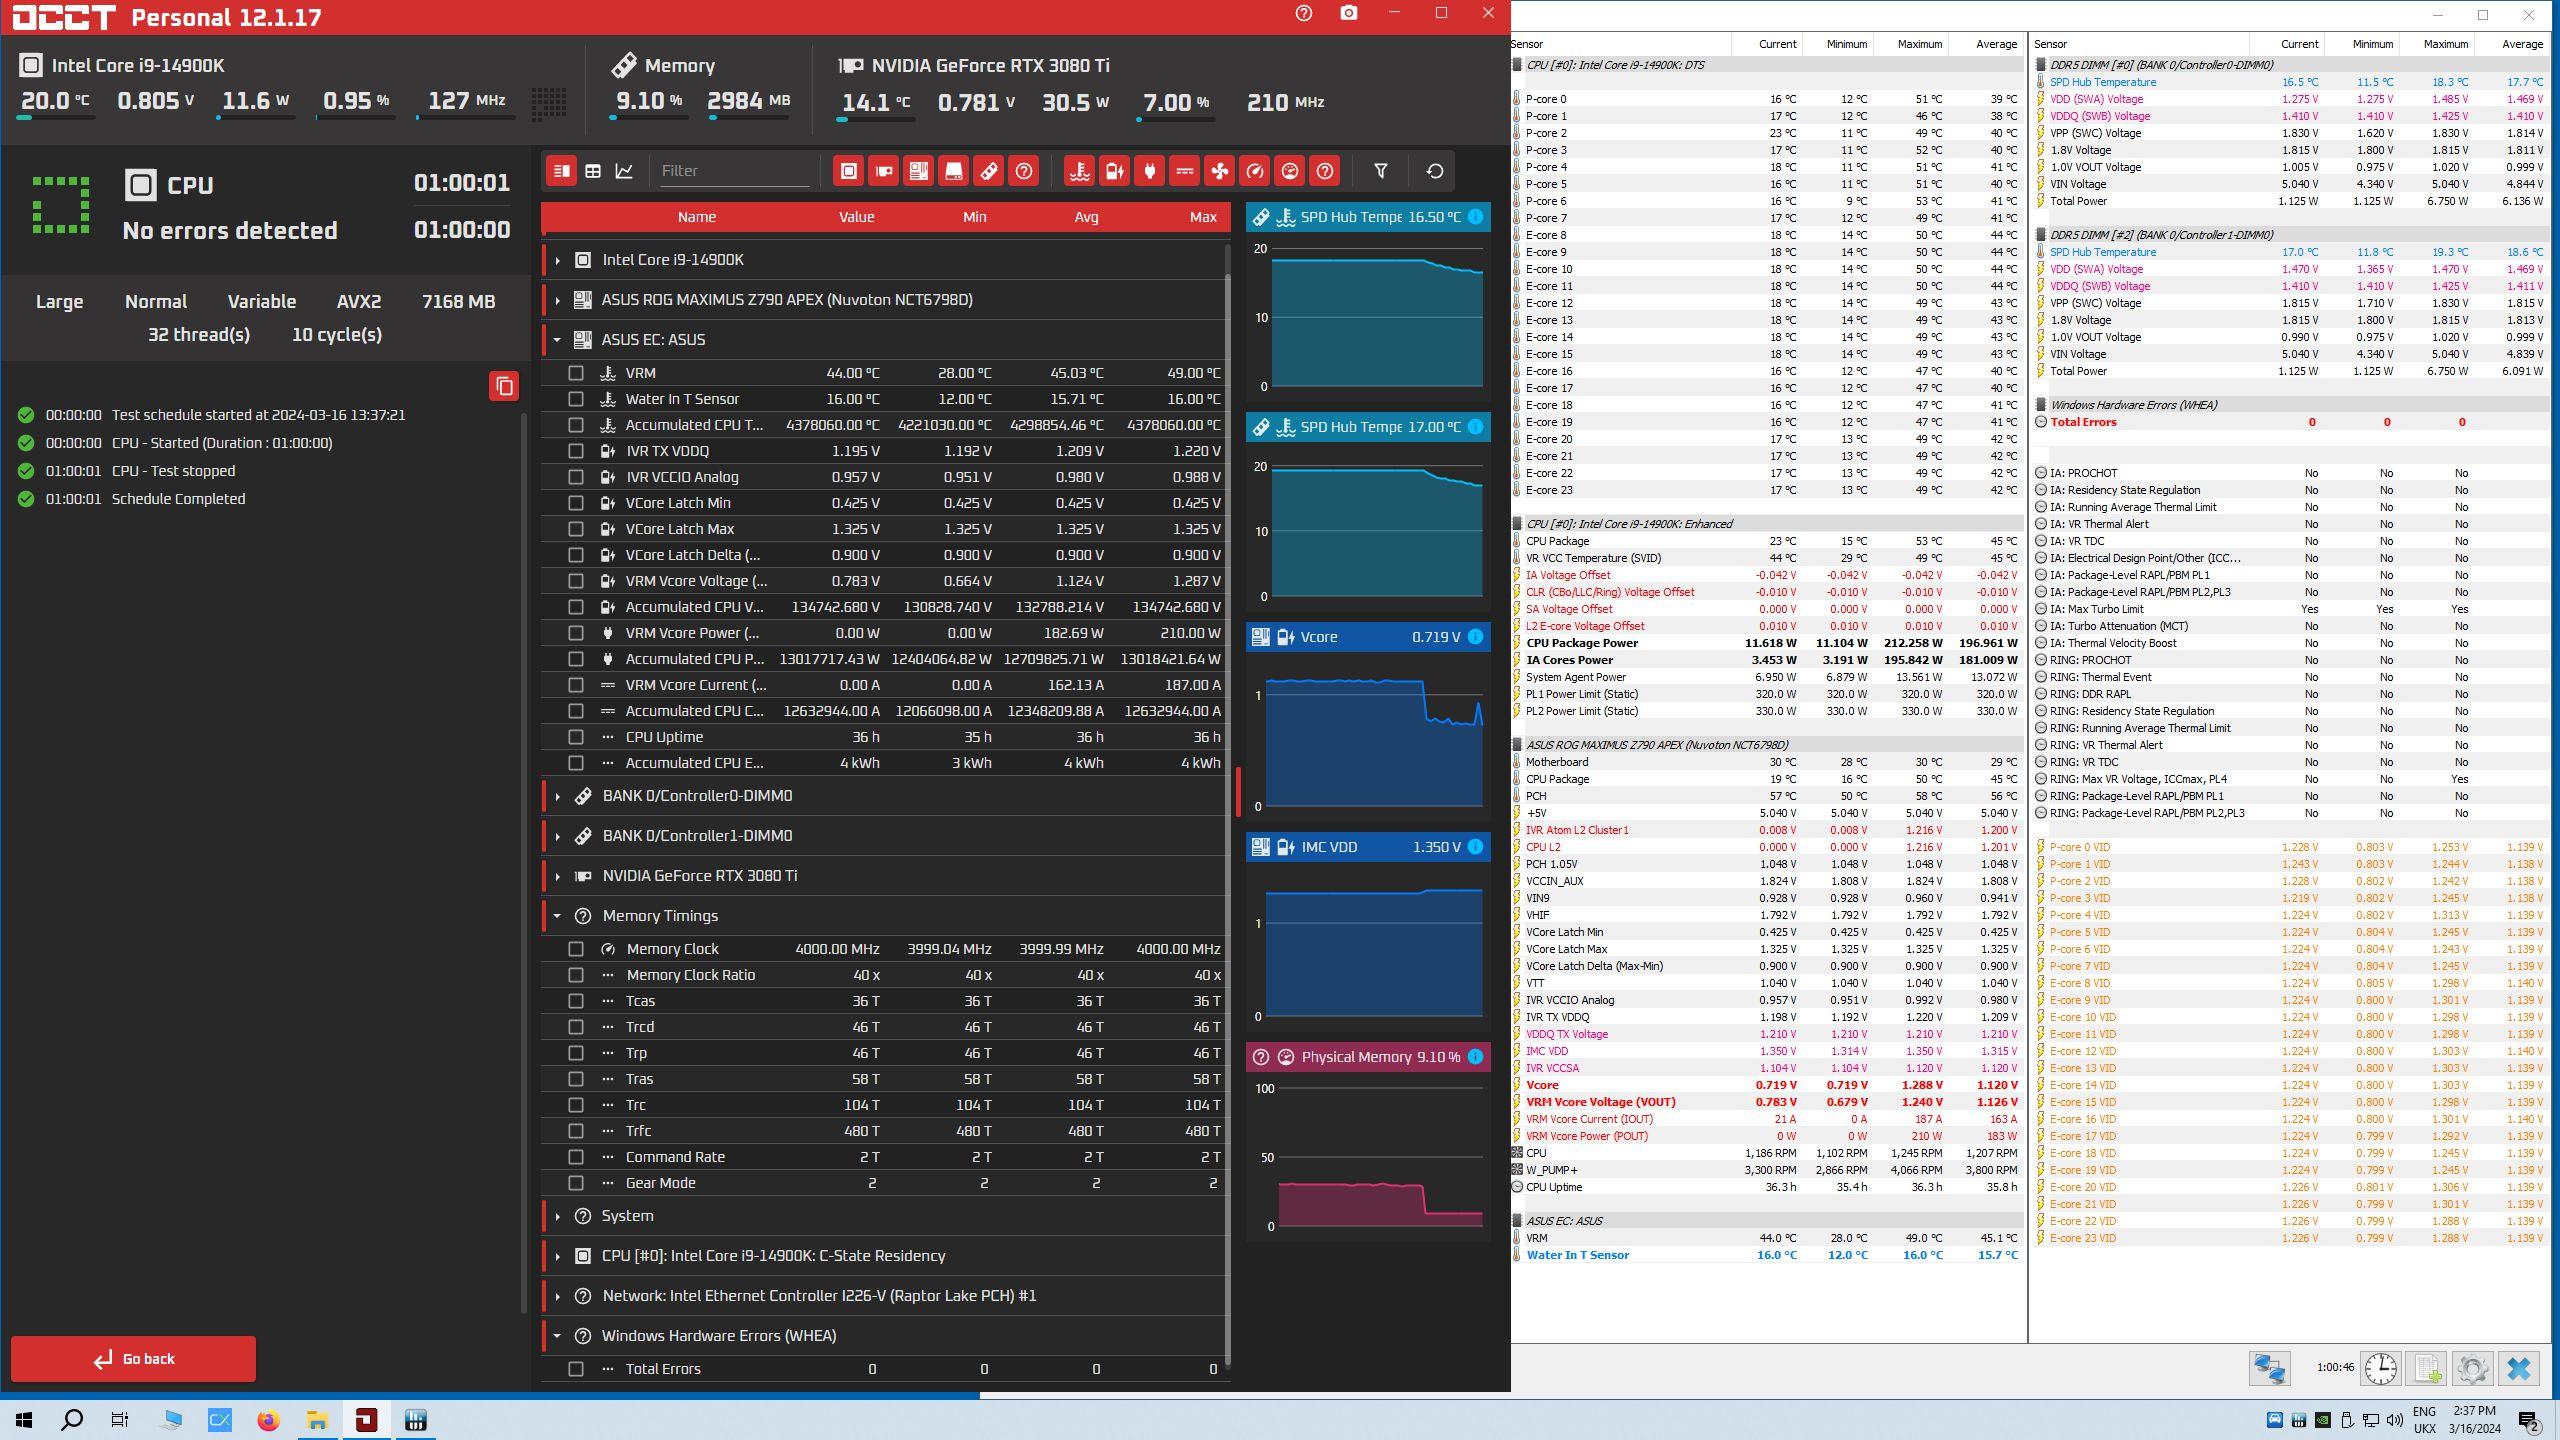Viewport: 2560px width, 1440px height.
Task: Check the Gear Mode row checkbox
Action: click(x=576, y=1183)
